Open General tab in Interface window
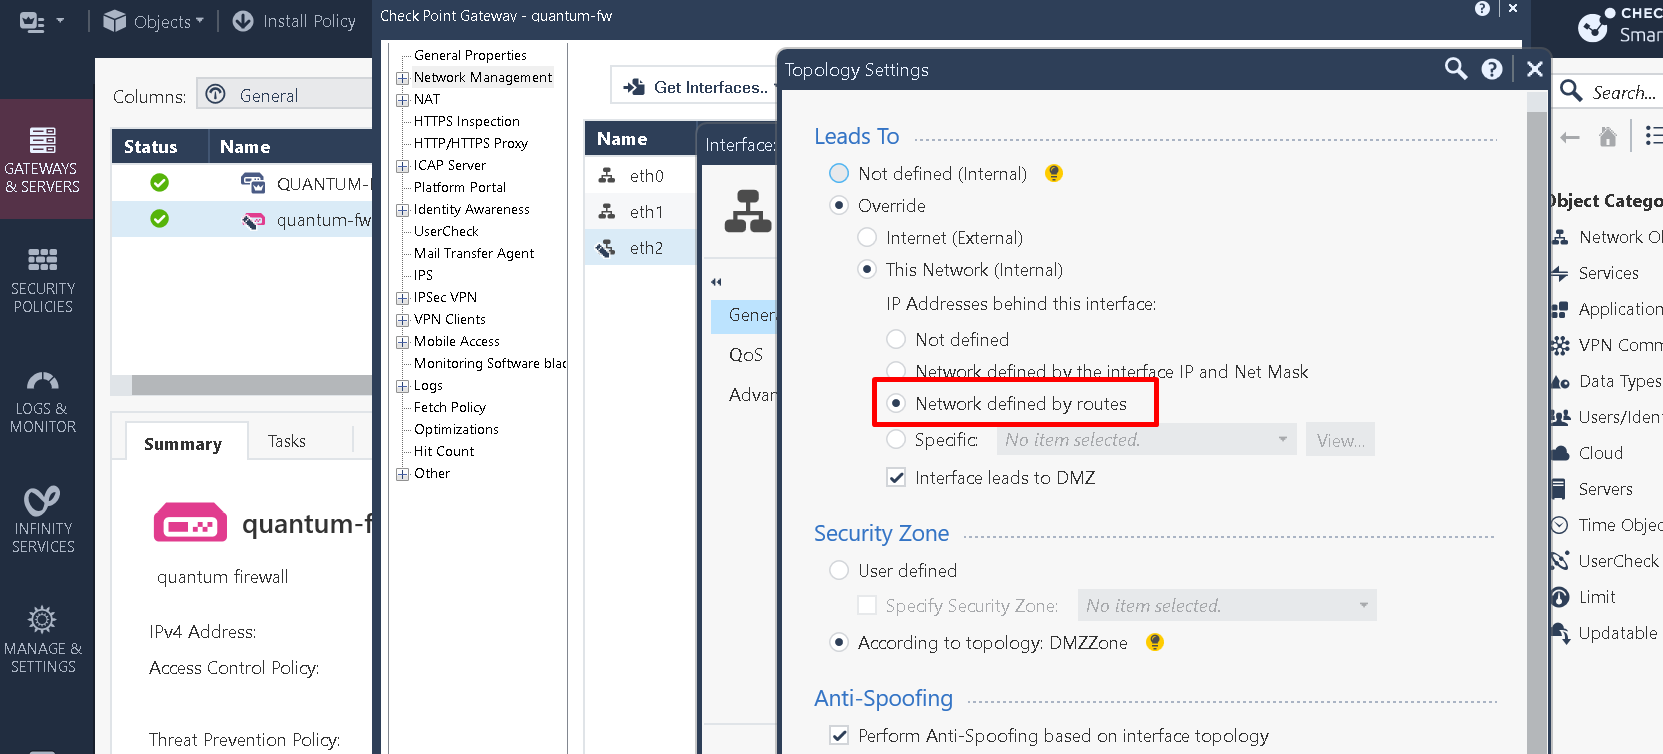This screenshot has height=754, width=1663. (x=744, y=315)
